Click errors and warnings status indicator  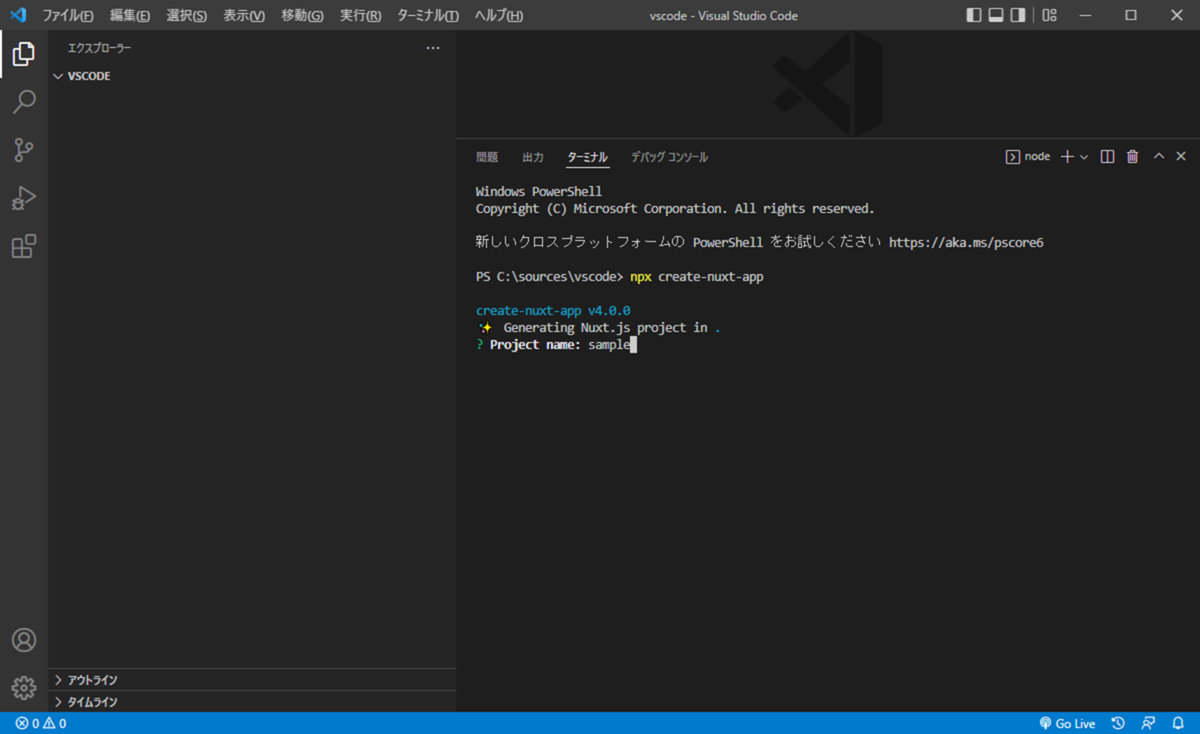coord(41,723)
